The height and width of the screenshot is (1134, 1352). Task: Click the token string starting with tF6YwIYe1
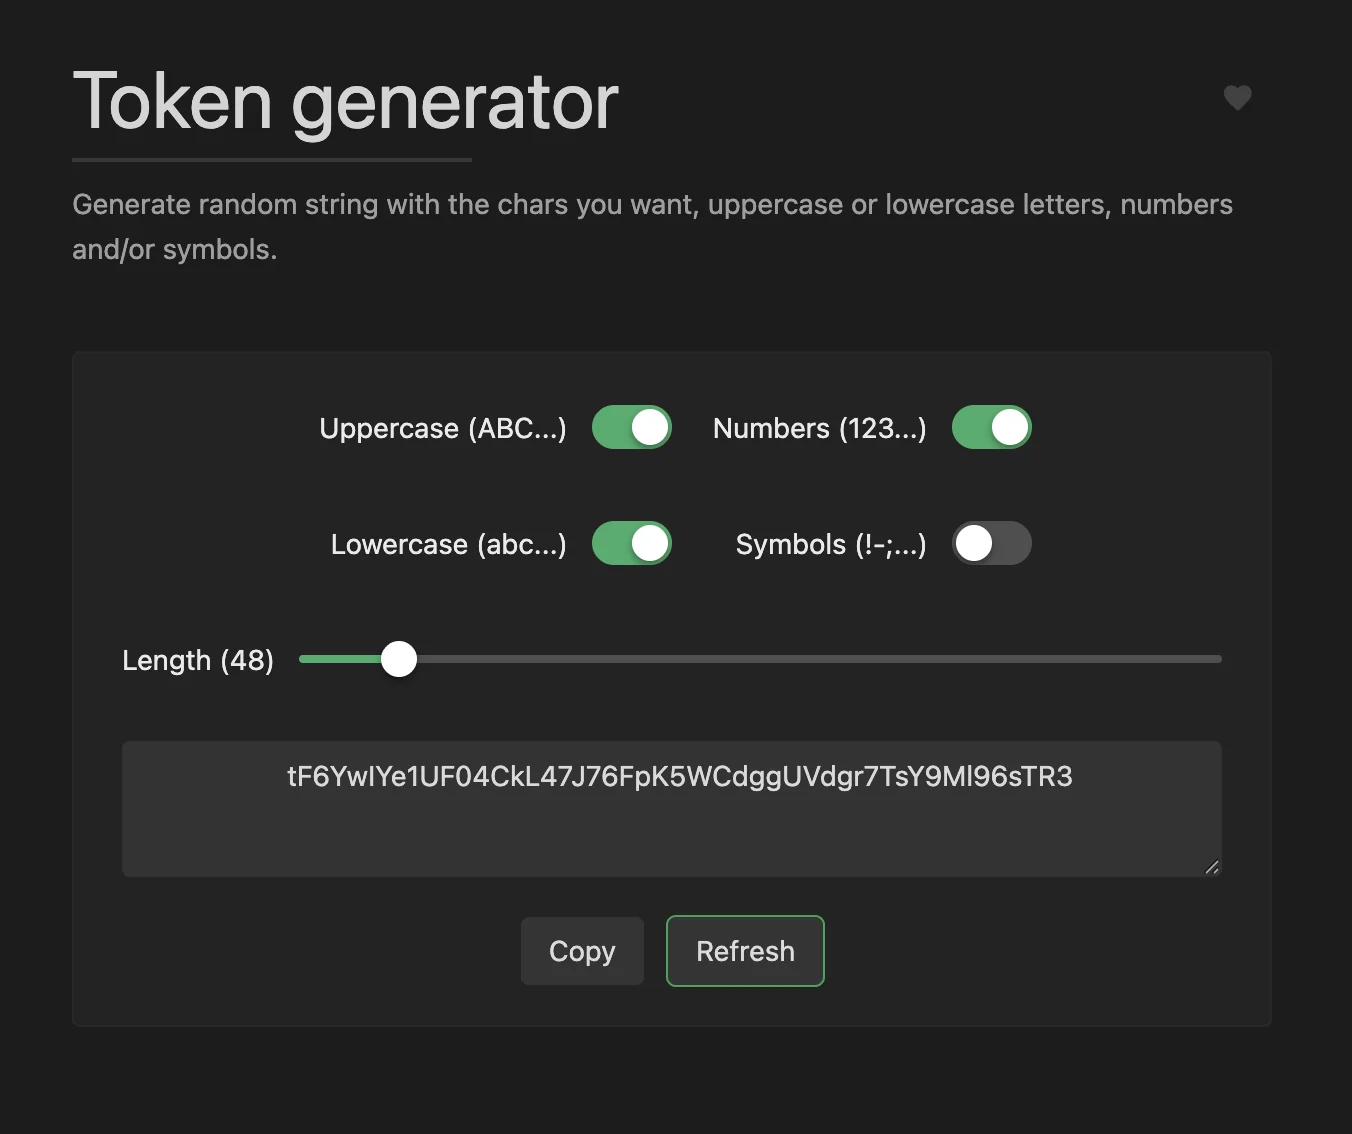679,777
